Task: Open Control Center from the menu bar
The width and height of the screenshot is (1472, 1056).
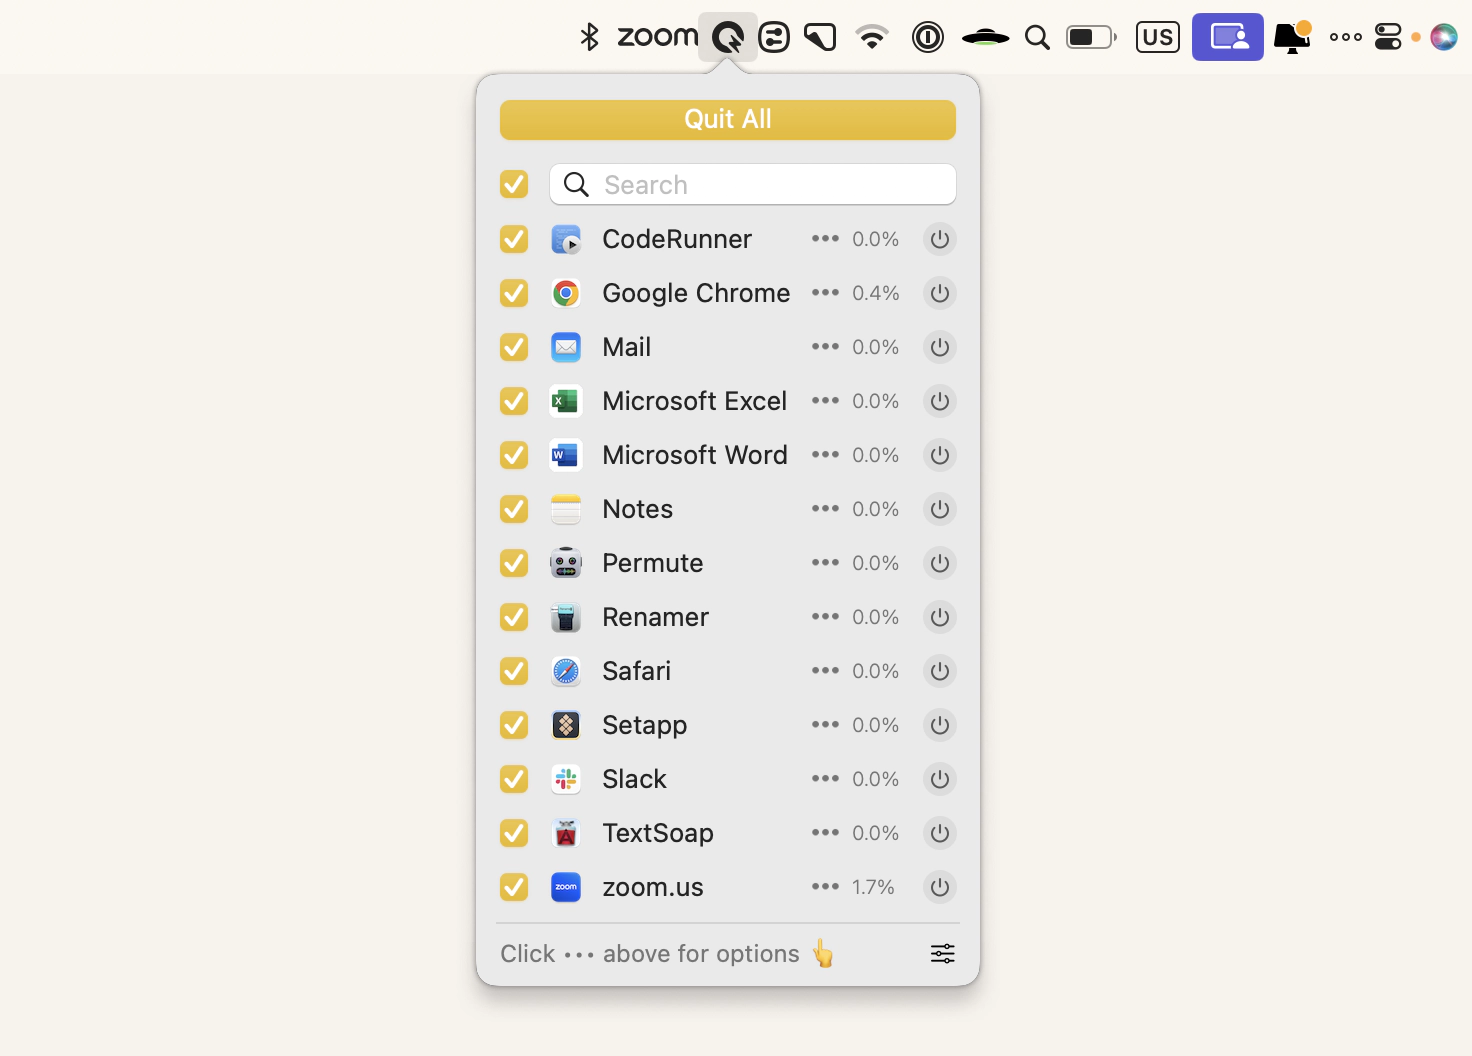Action: tap(1388, 37)
